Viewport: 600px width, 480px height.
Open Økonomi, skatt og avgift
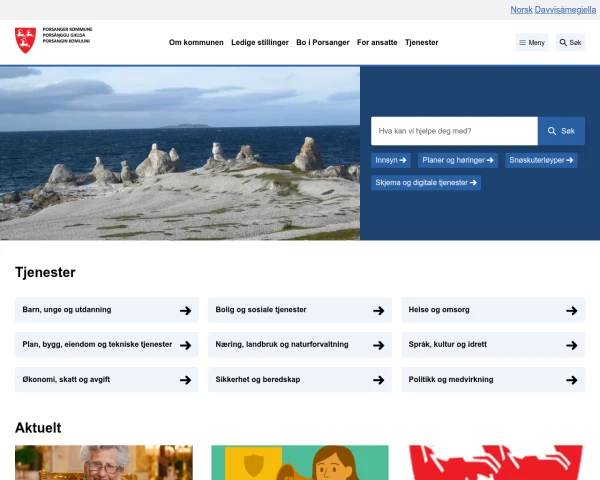(107, 379)
